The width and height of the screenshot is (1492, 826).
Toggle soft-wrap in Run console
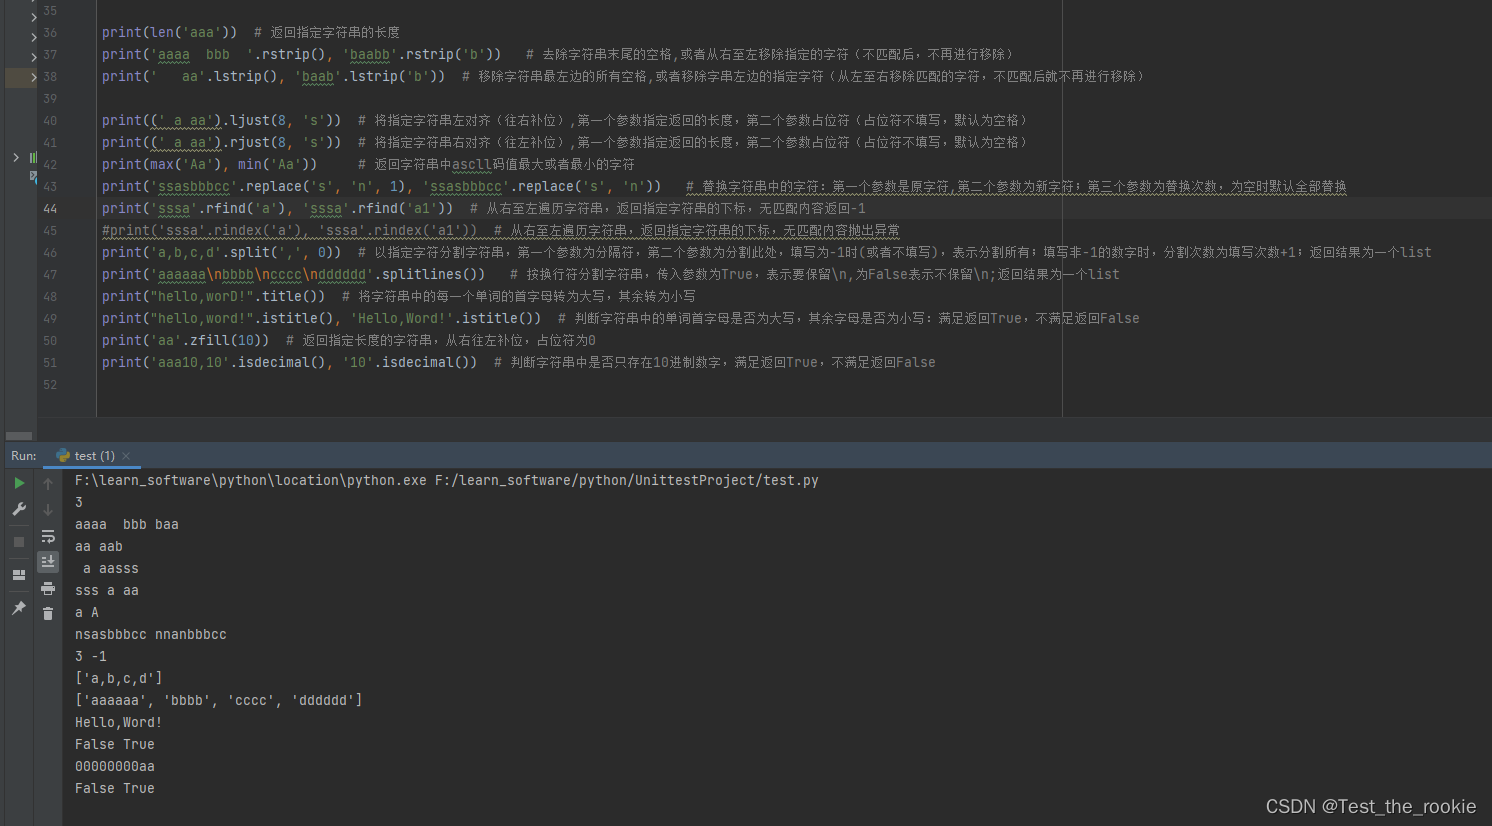(x=48, y=536)
